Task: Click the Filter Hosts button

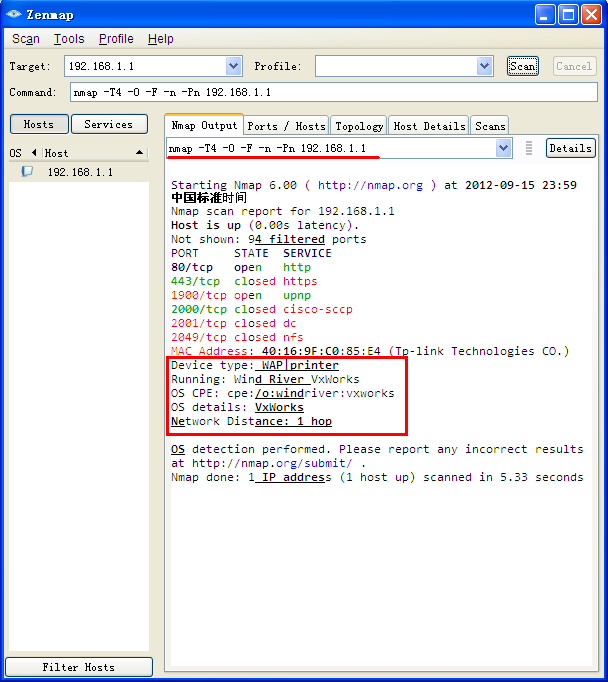Action: click(79, 667)
